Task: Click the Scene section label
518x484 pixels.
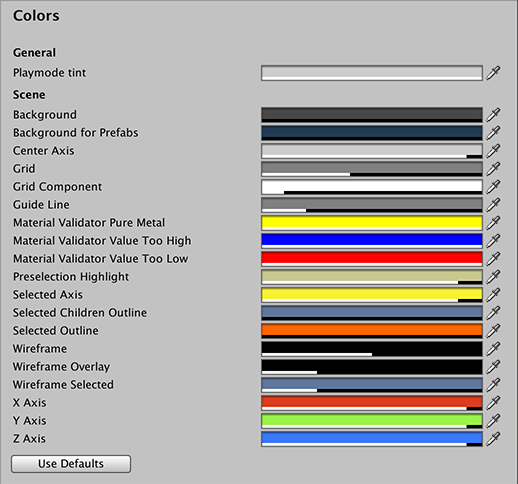Action: (x=29, y=95)
